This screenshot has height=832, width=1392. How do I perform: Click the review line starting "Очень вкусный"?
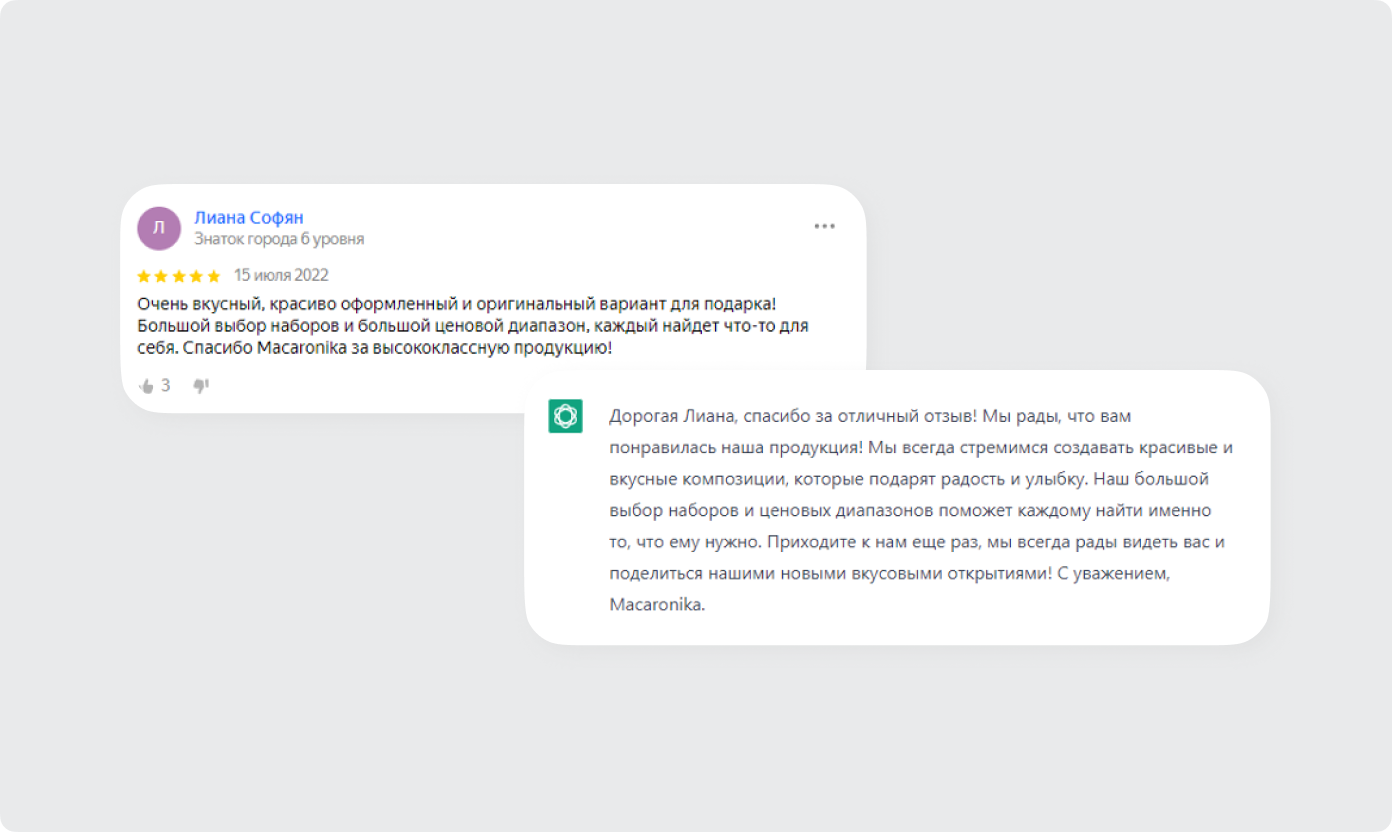457,303
